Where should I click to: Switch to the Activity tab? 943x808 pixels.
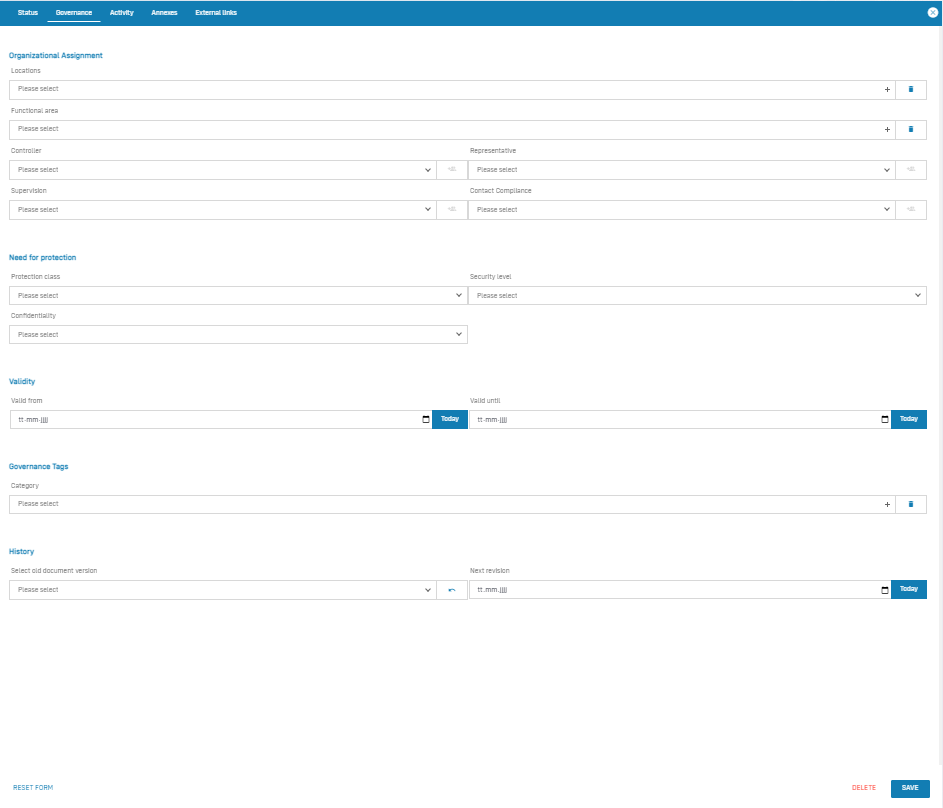(x=121, y=13)
